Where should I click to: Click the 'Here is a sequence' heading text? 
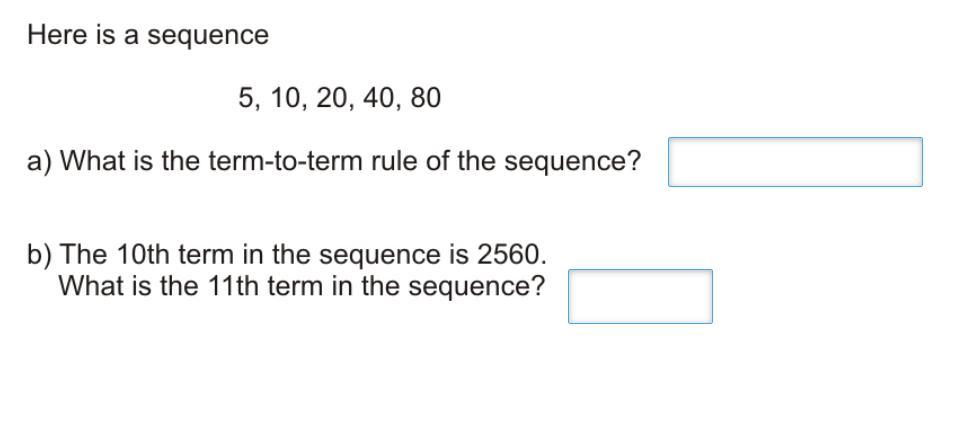[x=148, y=36]
